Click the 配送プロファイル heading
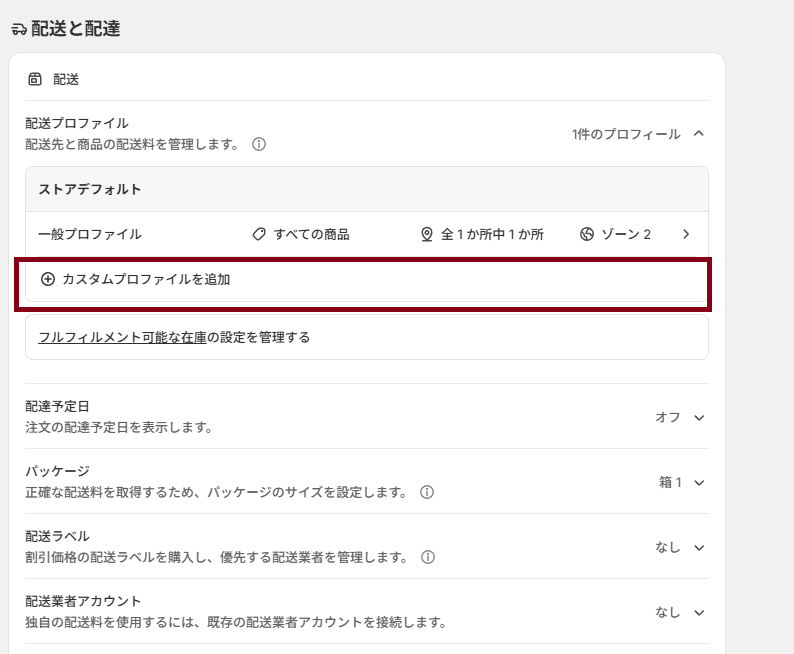This screenshot has width=794, height=654. [x=77, y=124]
